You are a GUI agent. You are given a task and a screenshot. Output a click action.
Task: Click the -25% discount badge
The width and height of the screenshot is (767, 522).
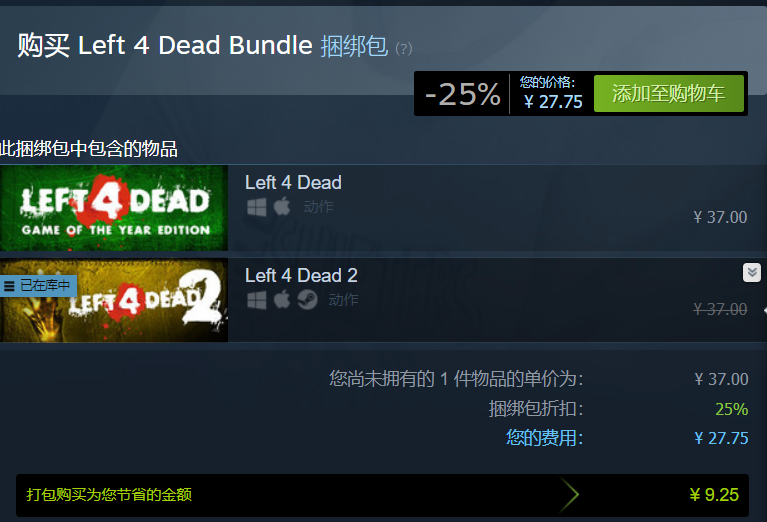[x=462, y=93]
